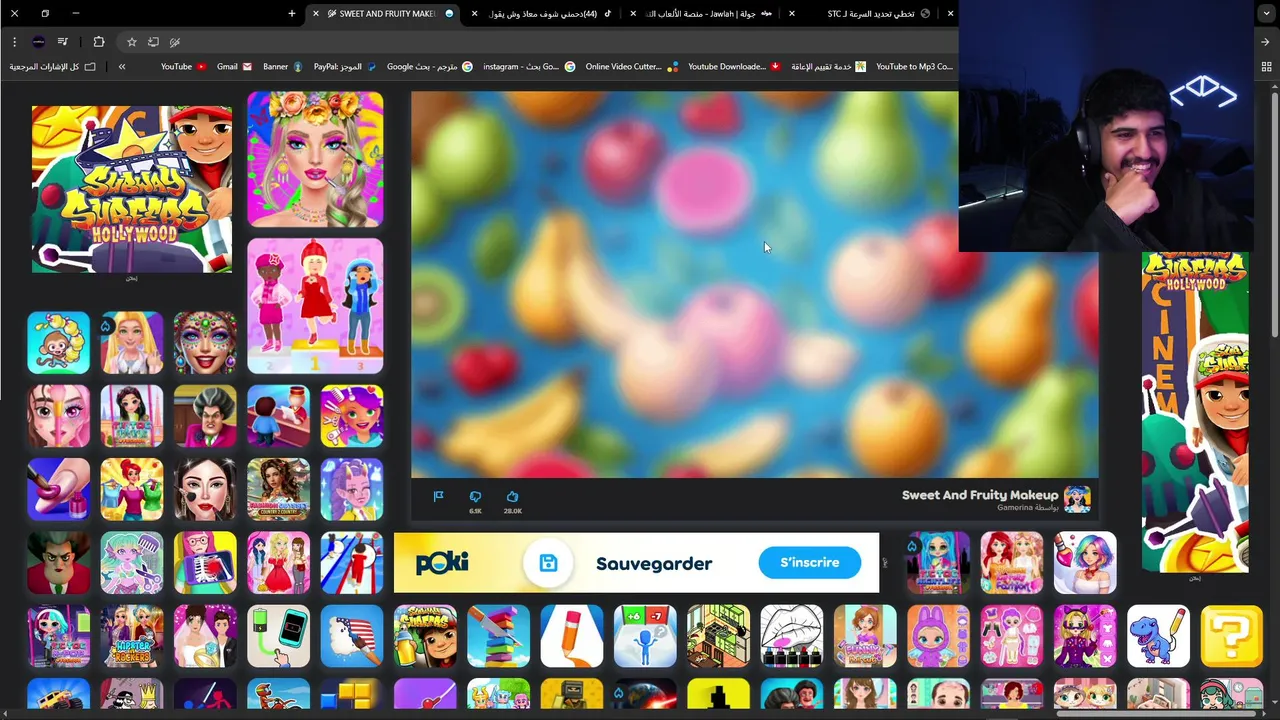The width and height of the screenshot is (1280, 720).
Task: Open YouTube bookmark
Action: (183, 67)
